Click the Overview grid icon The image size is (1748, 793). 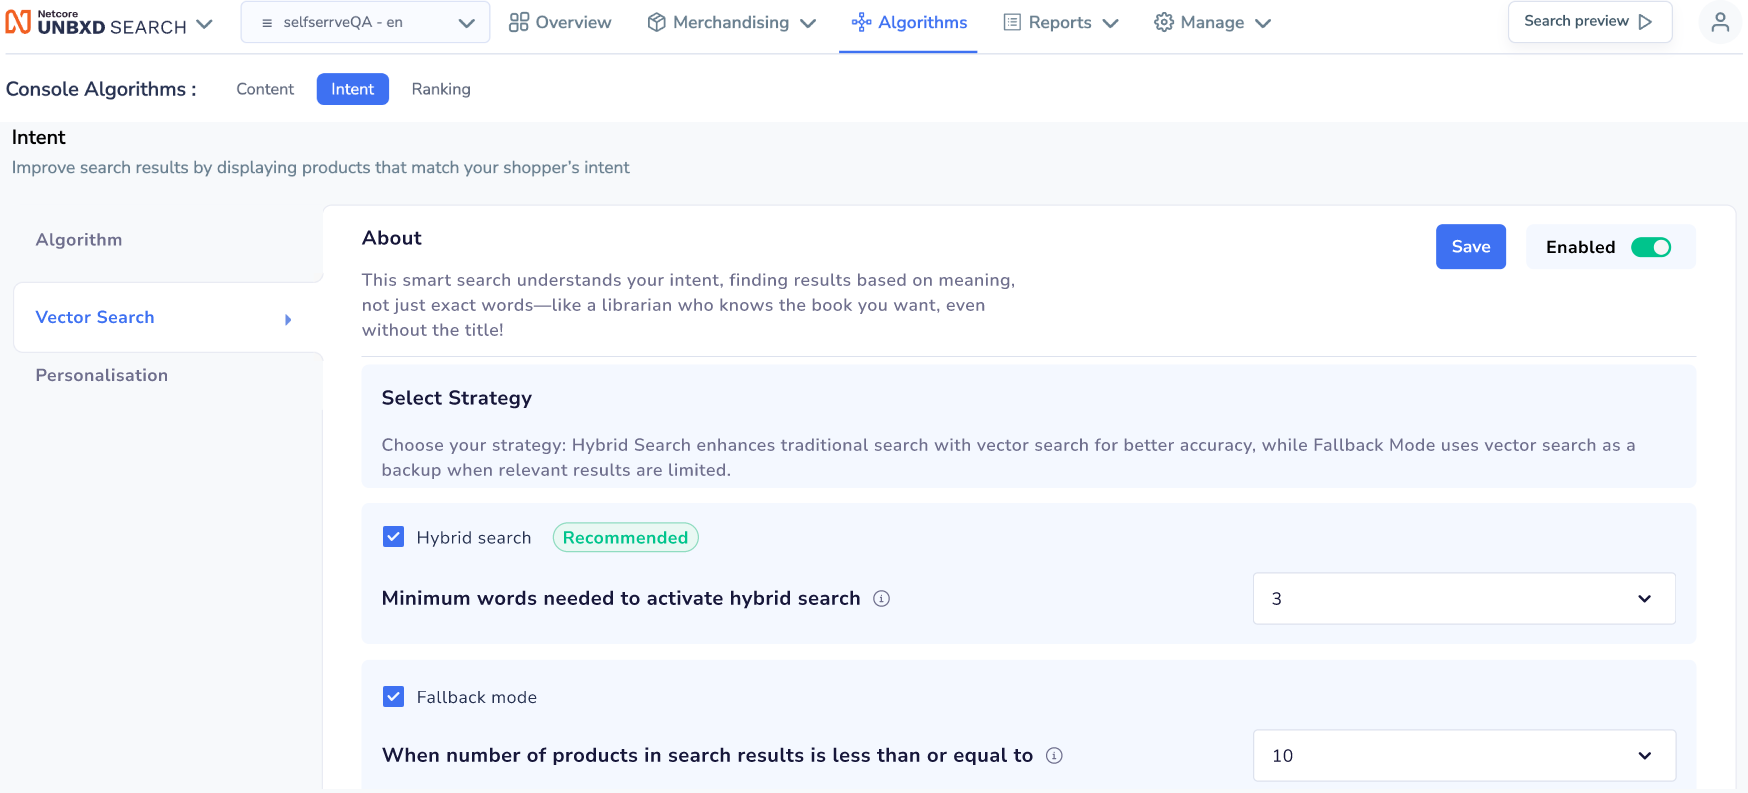[x=518, y=22]
